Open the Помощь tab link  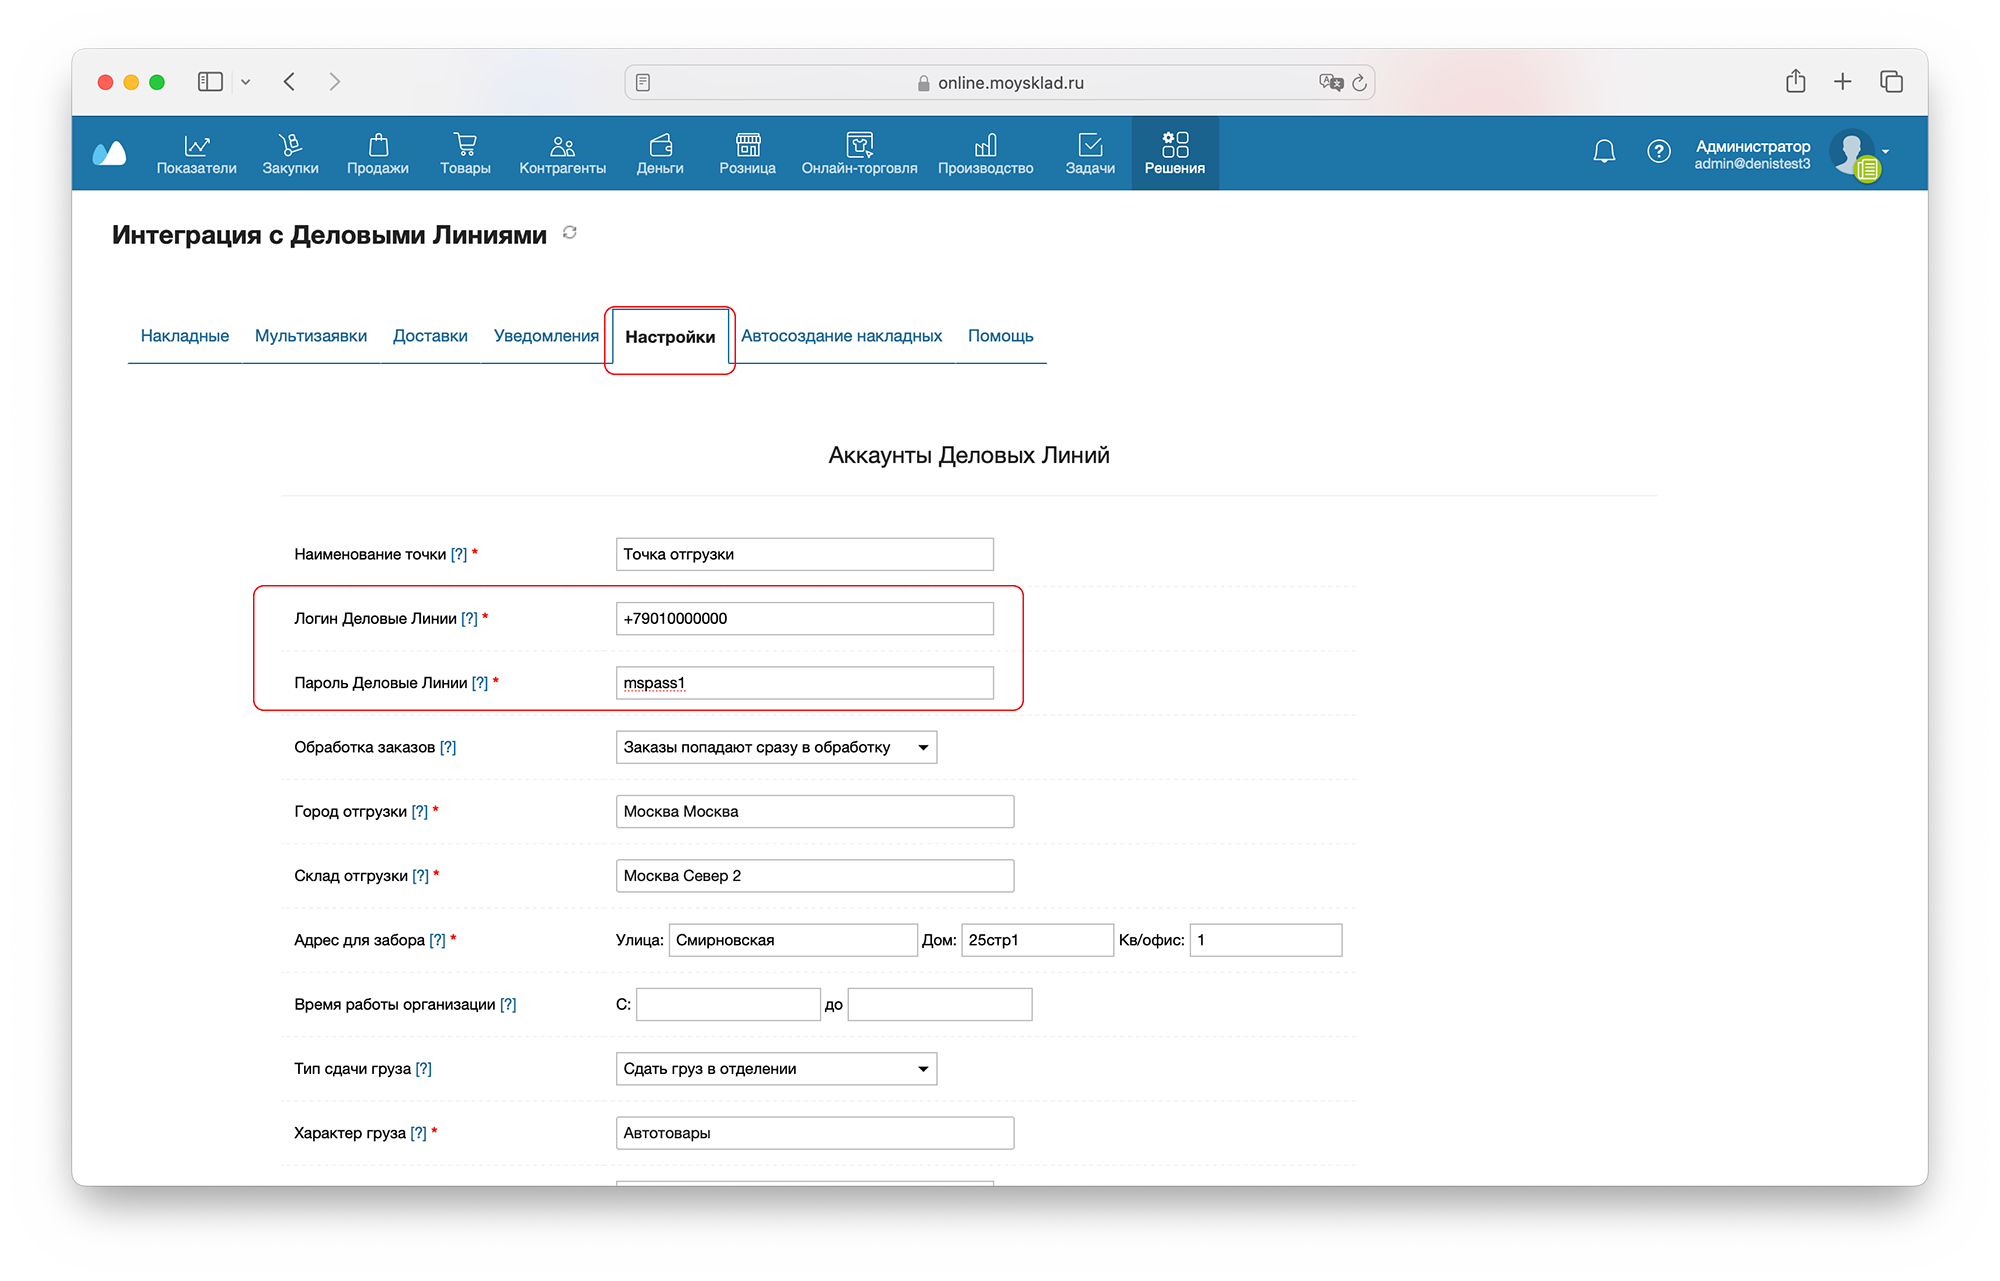(1000, 336)
